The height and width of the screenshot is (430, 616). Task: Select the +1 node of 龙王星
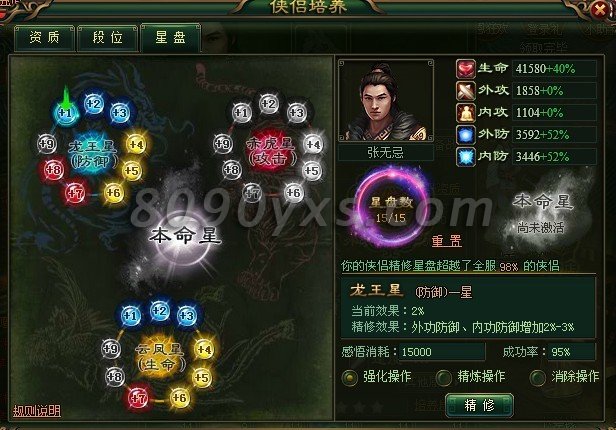[65, 113]
